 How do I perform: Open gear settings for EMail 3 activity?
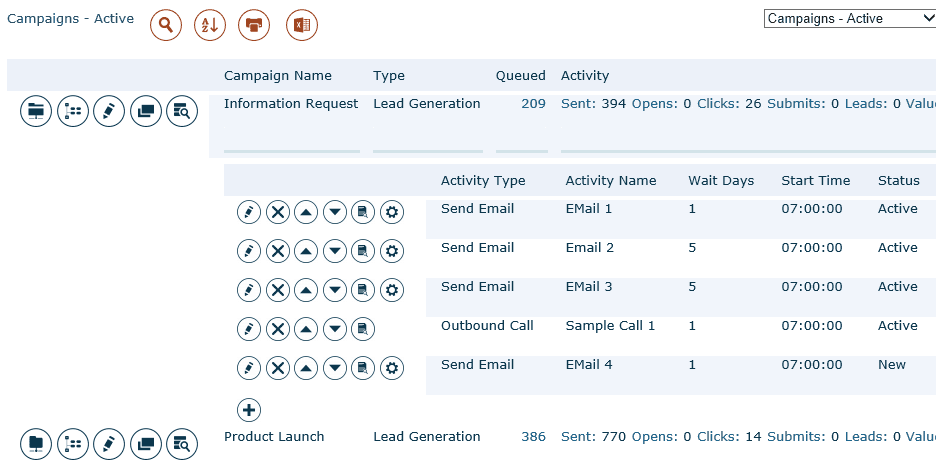click(392, 290)
